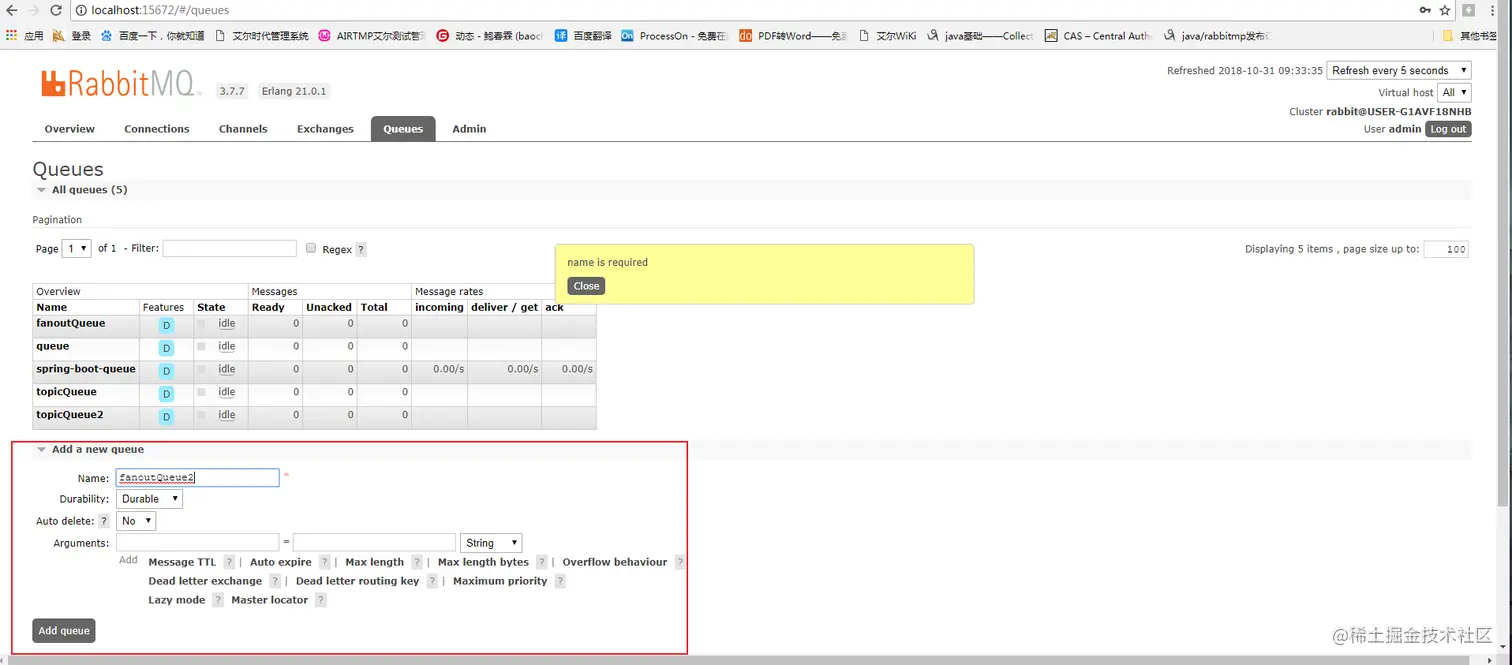Click the browser forward arrow
This screenshot has height=665, width=1512.
click(x=32, y=10)
